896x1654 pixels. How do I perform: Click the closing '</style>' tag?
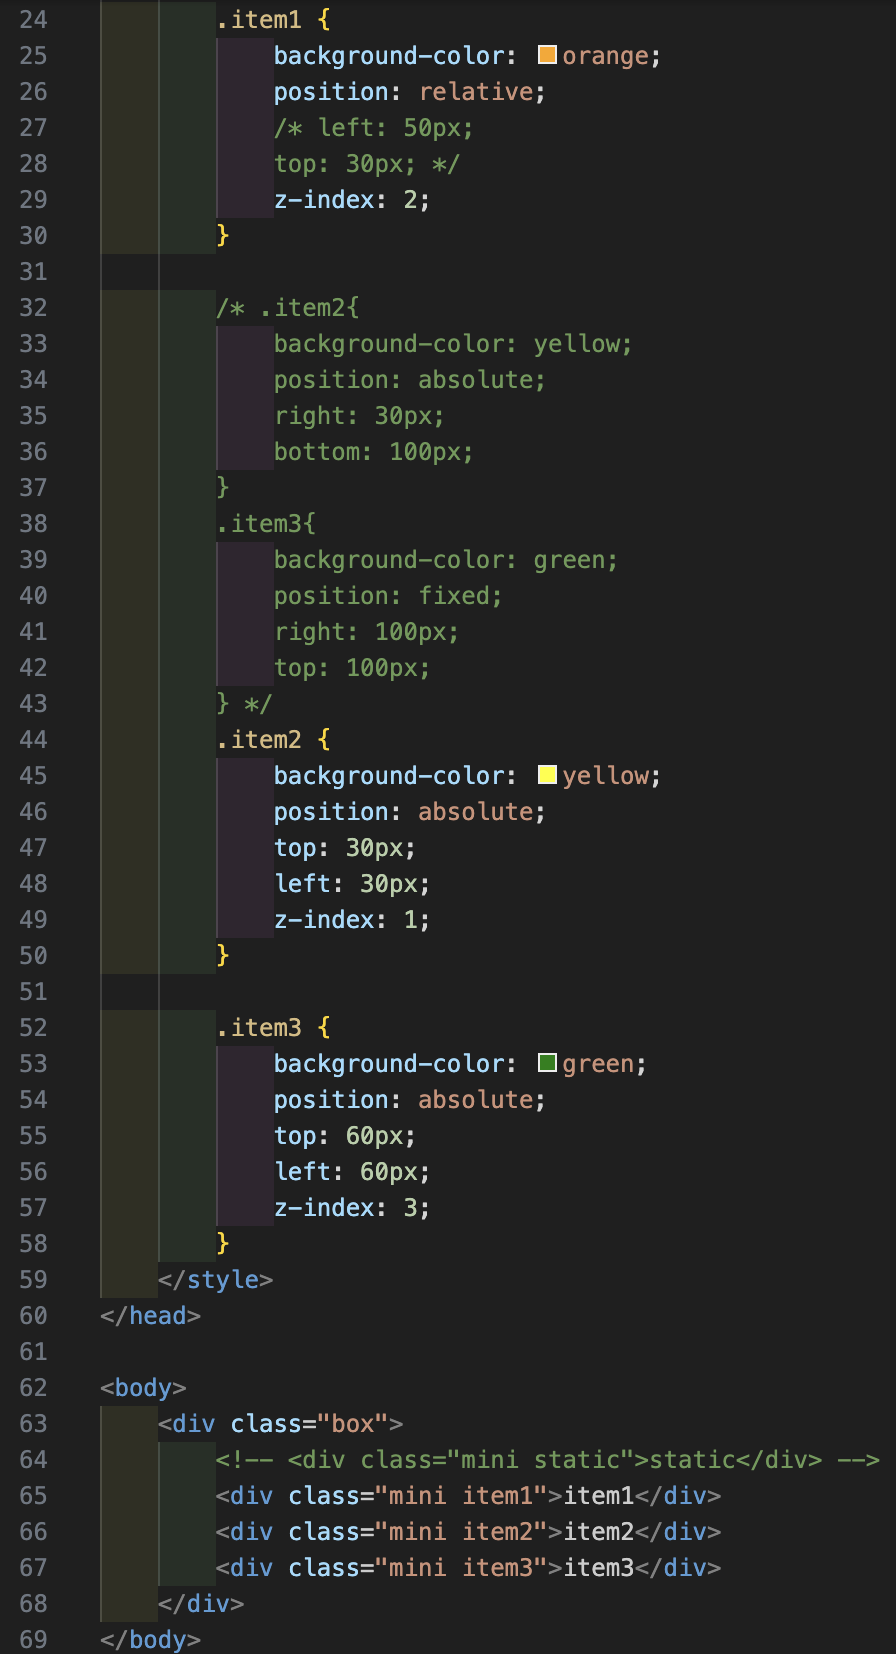tap(215, 1279)
